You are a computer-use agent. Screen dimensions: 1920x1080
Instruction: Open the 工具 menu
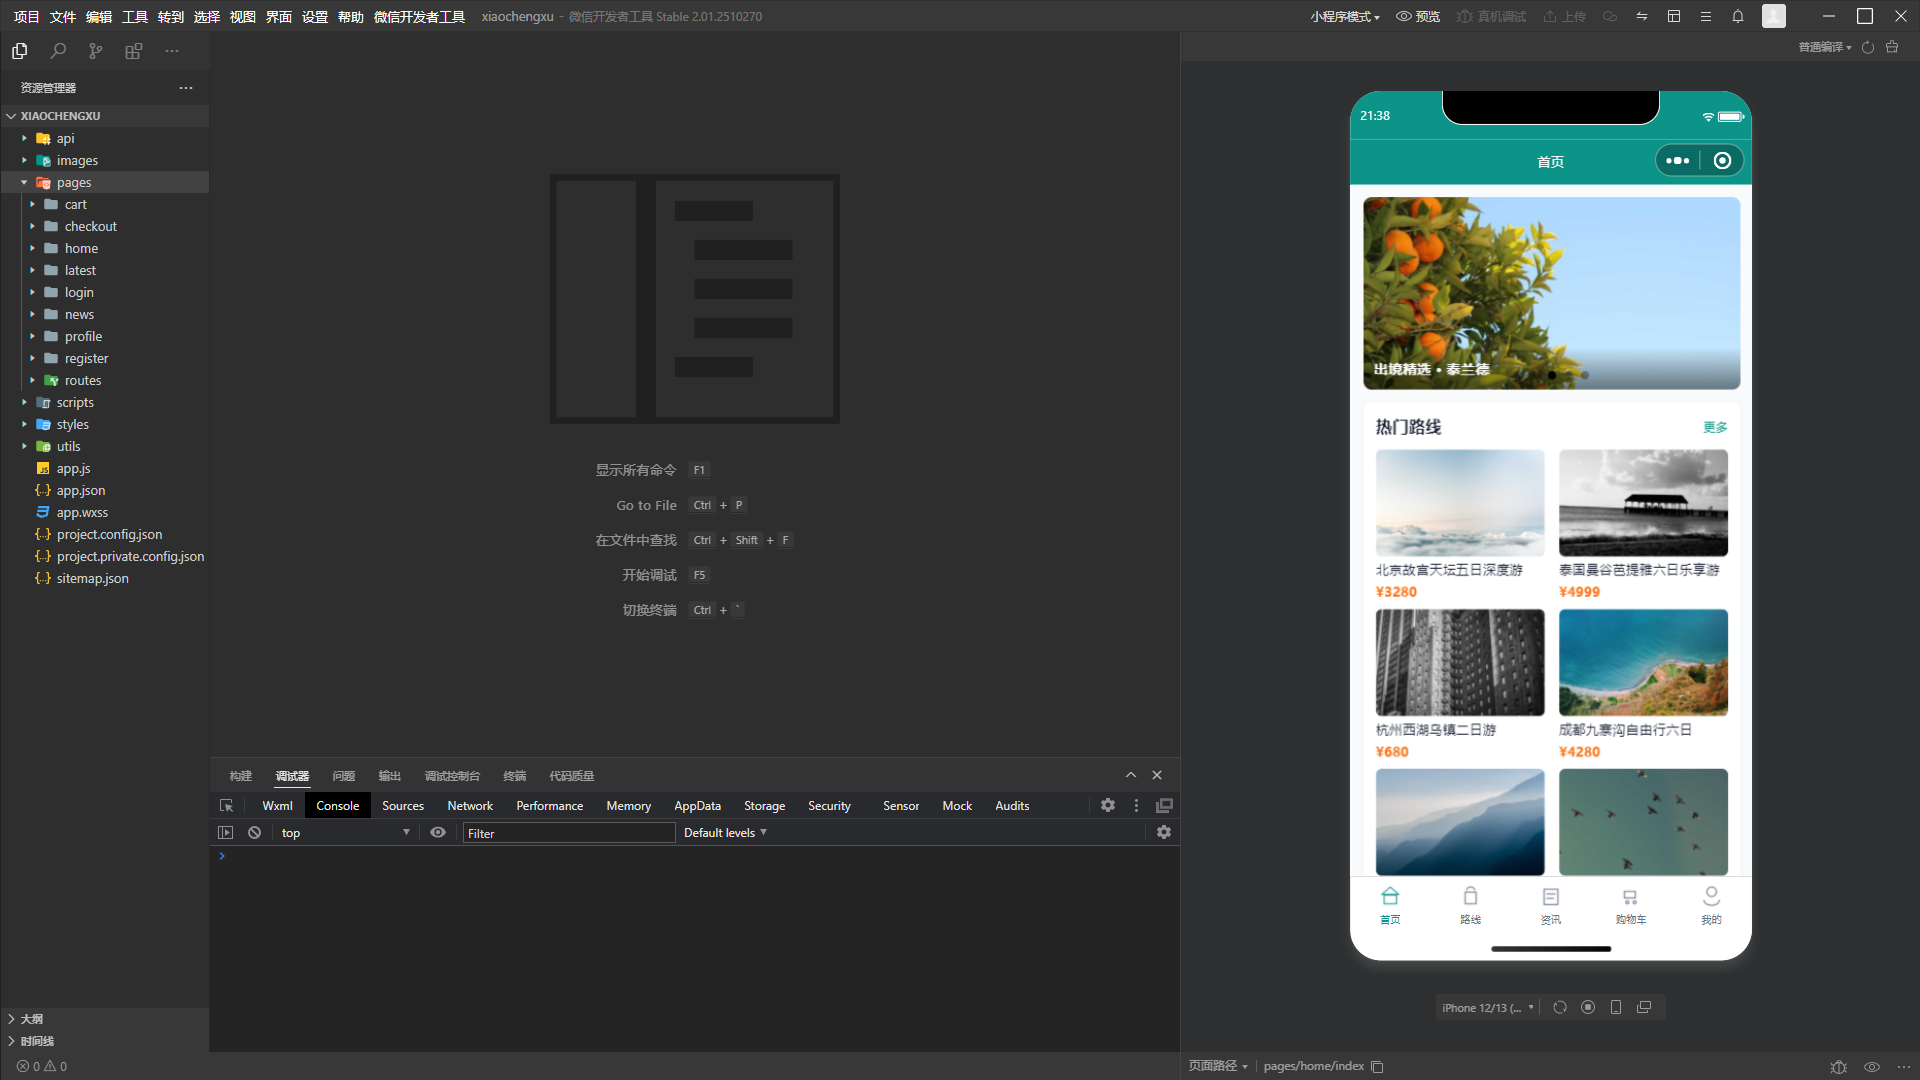(135, 16)
